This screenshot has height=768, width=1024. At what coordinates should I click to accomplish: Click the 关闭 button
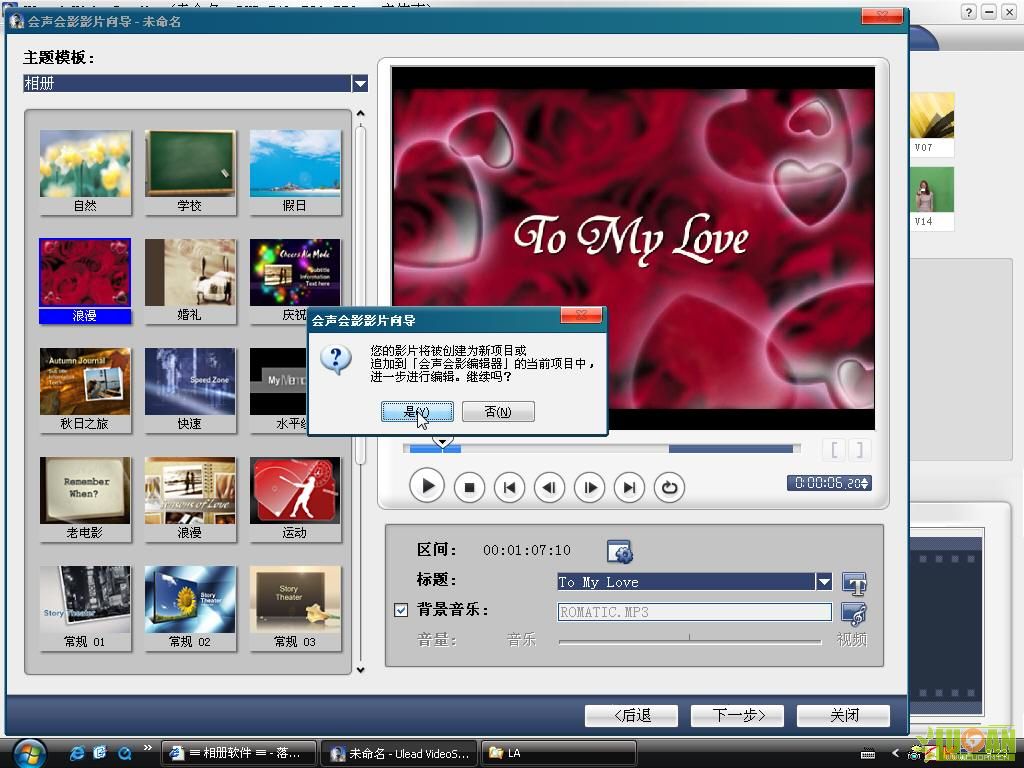(844, 716)
